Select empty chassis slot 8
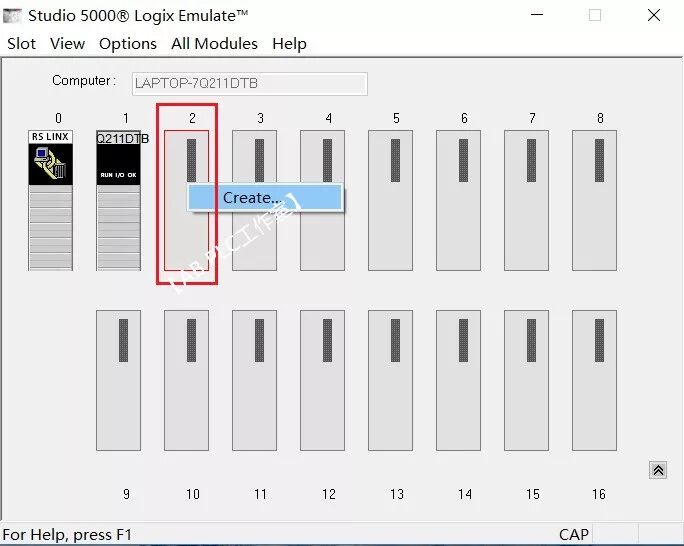Viewport: 684px width, 546px height. (x=595, y=200)
